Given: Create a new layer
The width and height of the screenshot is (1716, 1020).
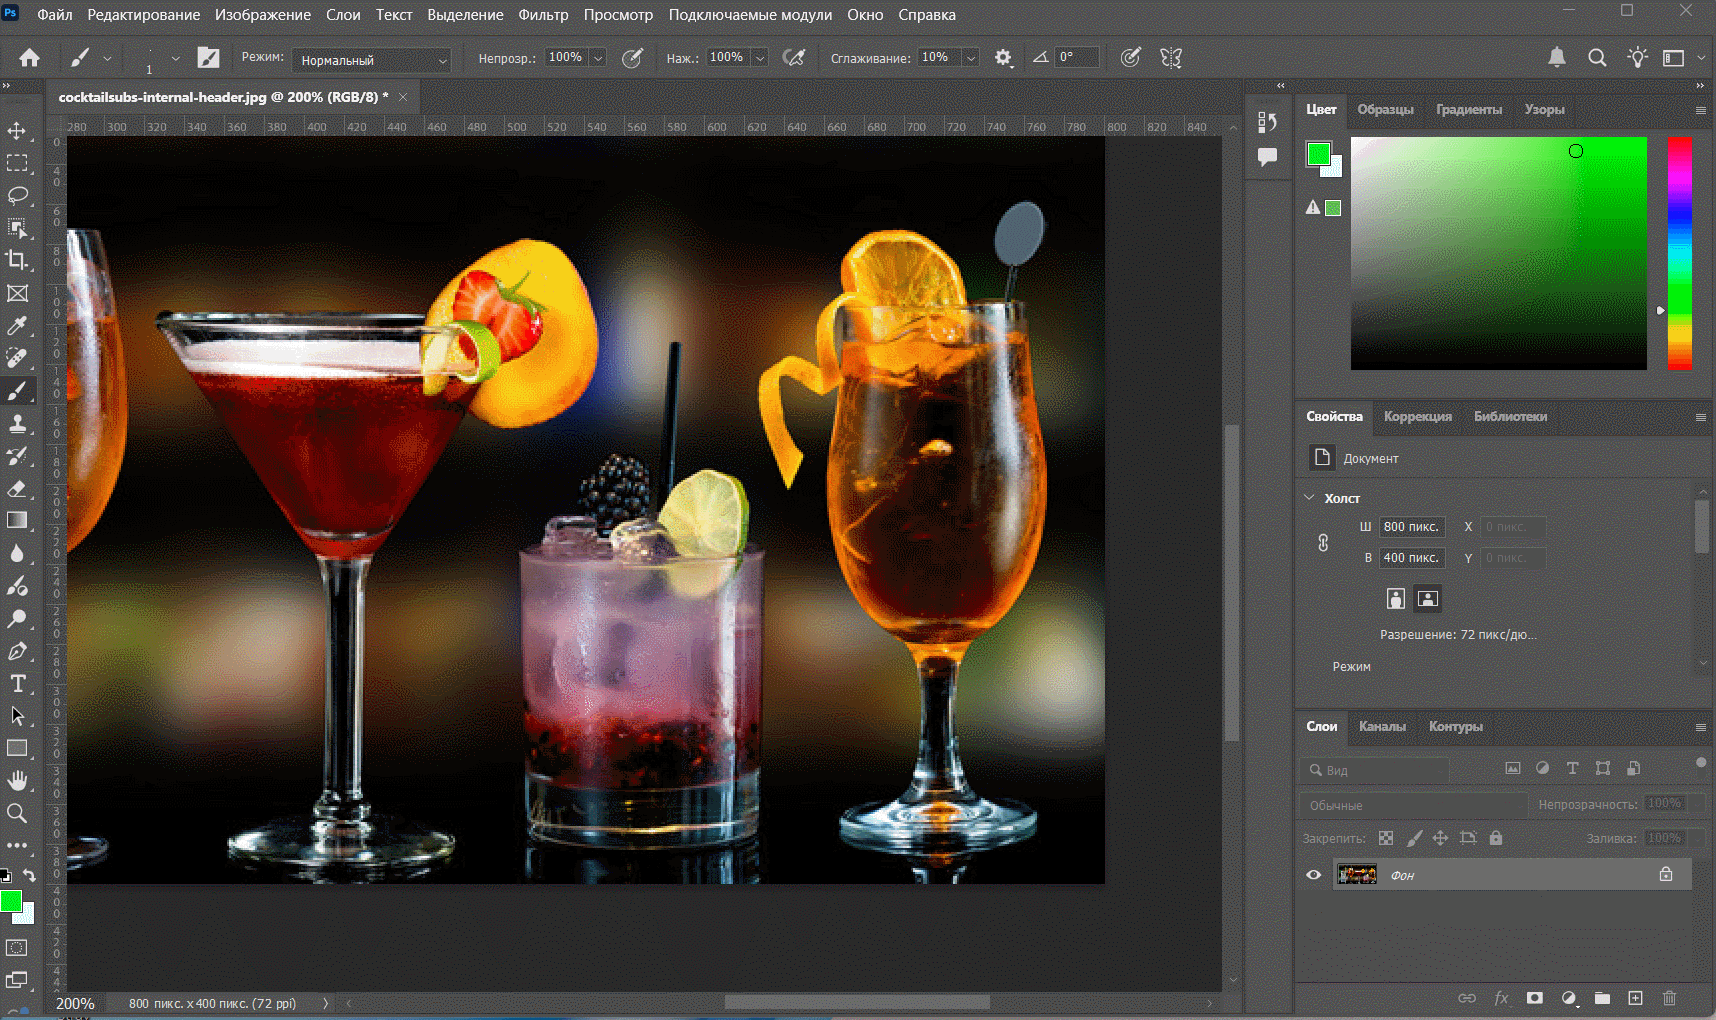Looking at the screenshot, I should click(1635, 998).
